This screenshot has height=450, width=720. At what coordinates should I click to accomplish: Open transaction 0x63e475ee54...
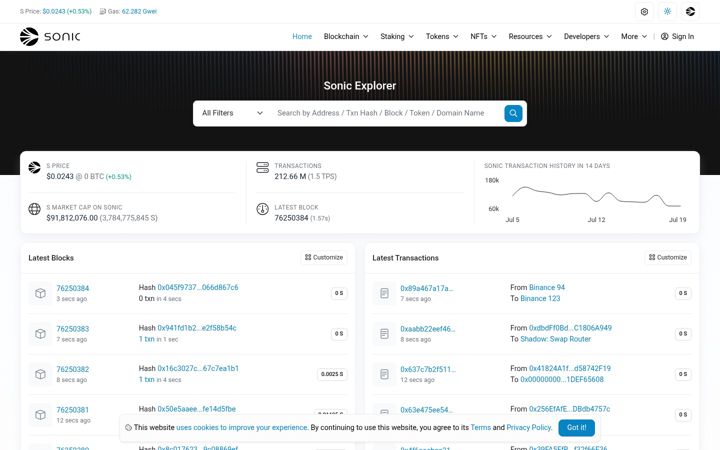pos(427,410)
